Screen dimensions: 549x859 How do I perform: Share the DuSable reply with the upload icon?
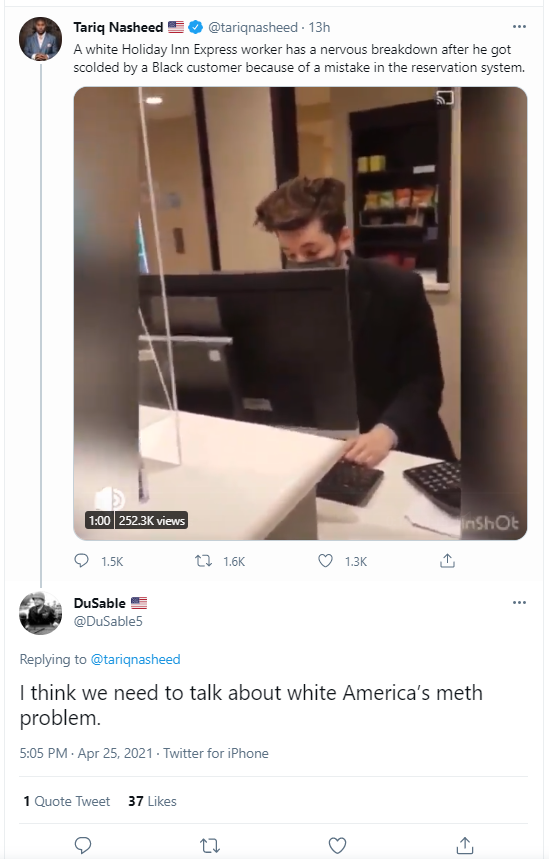(x=465, y=845)
